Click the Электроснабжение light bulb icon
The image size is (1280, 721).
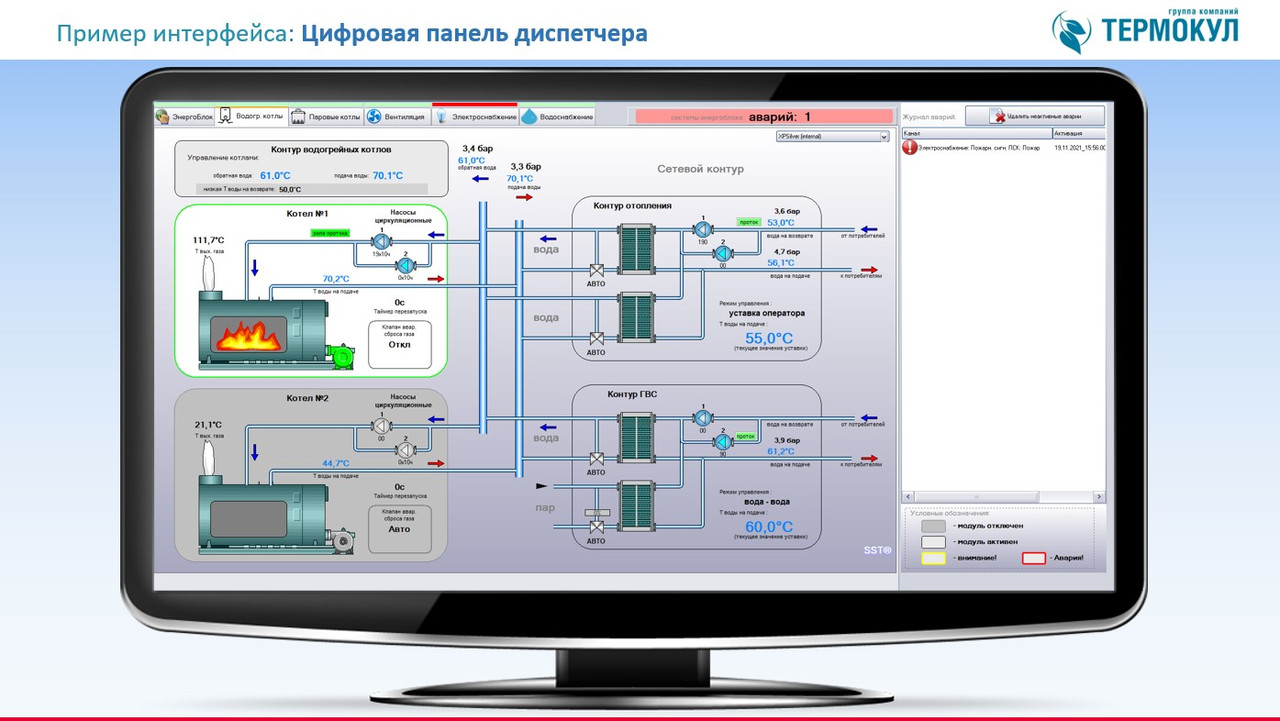coord(442,117)
